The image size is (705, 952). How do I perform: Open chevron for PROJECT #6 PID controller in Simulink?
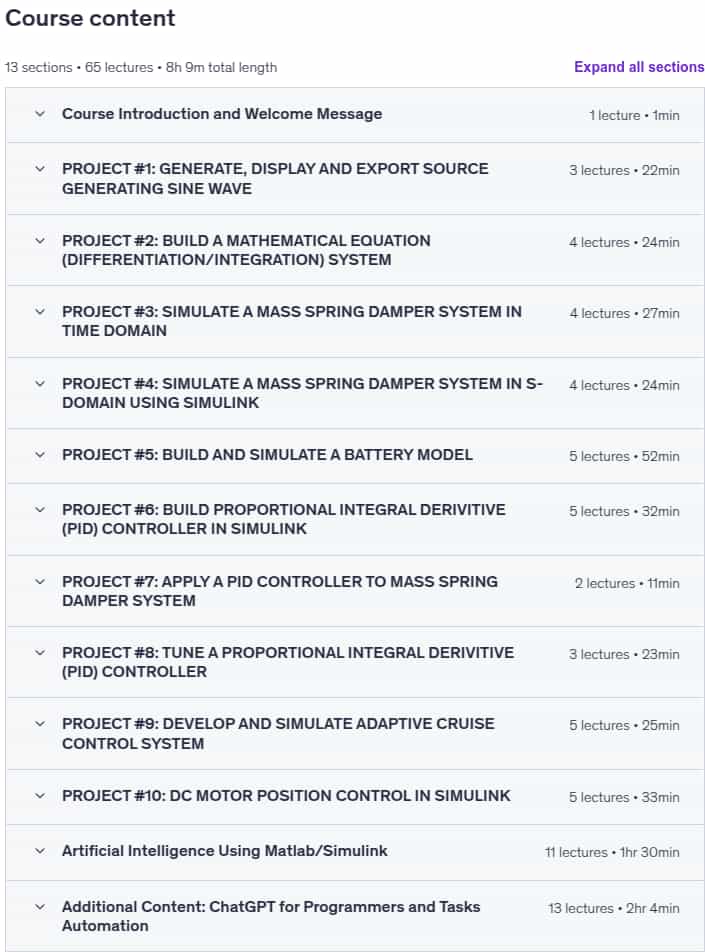[40, 509]
